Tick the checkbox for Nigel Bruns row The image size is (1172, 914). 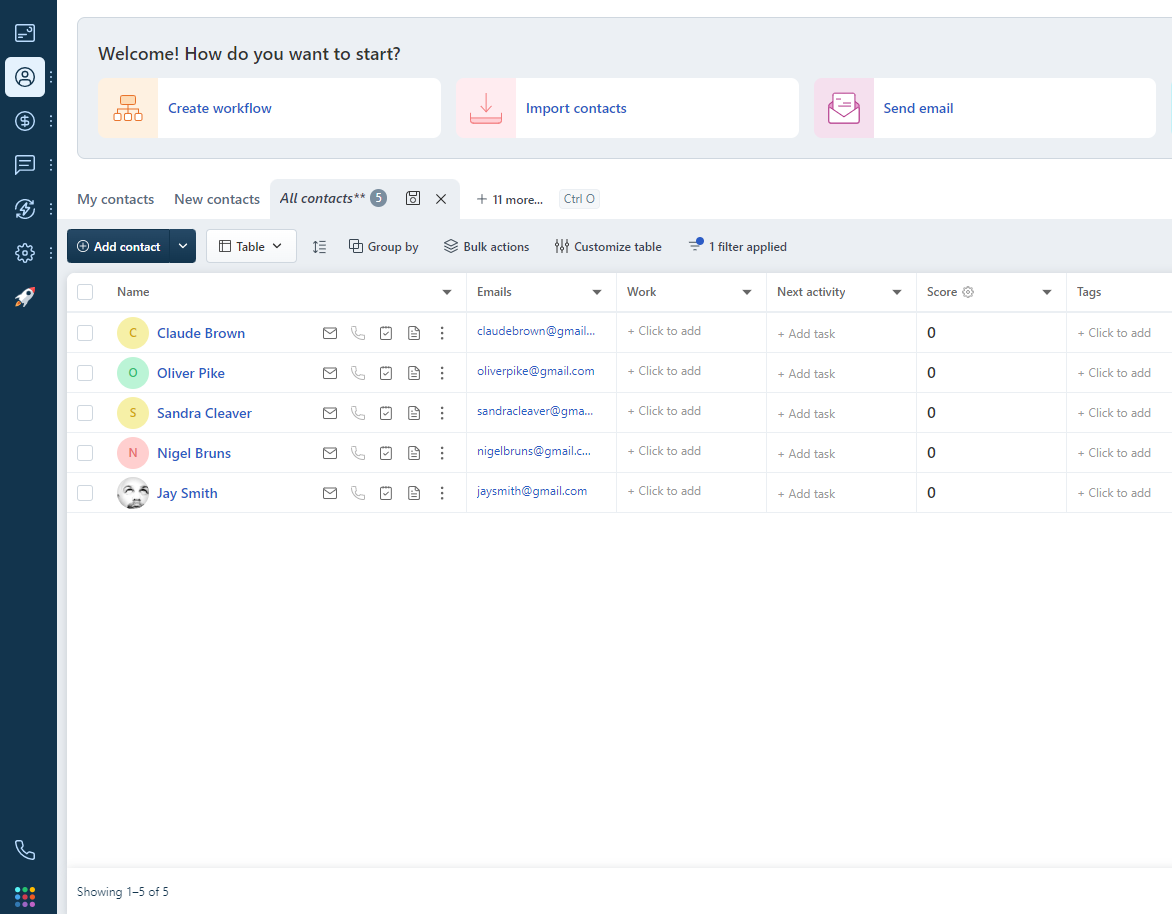[85, 452]
